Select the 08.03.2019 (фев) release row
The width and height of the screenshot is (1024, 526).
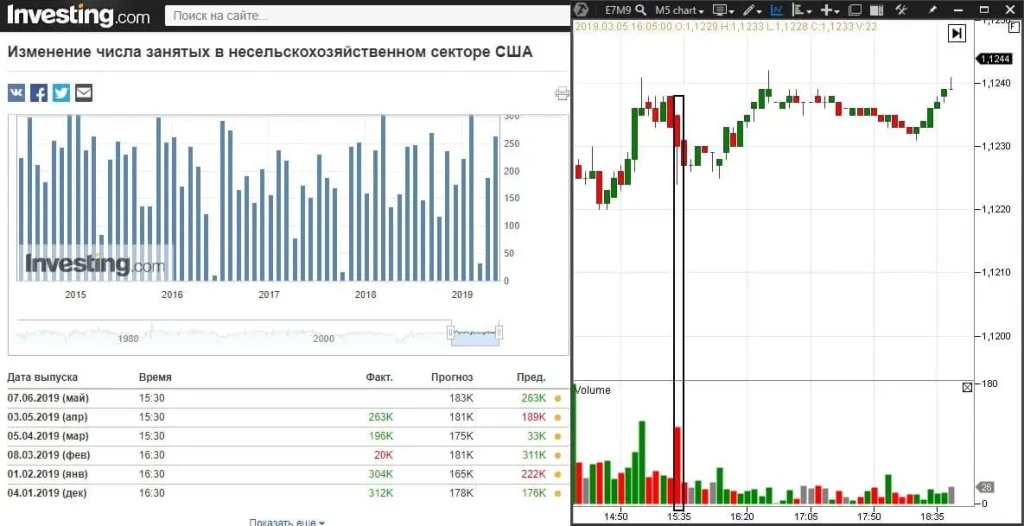pyautogui.click(x=285, y=455)
